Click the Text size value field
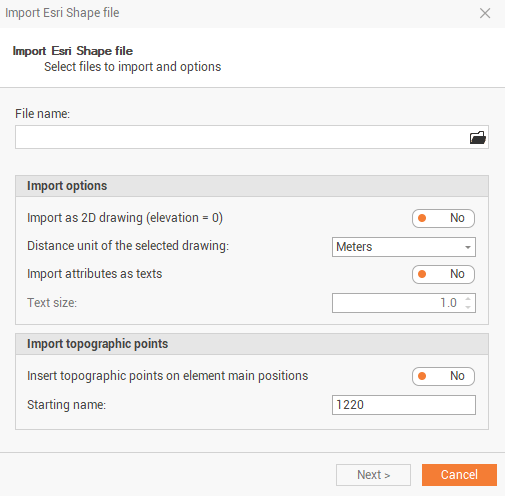The image size is (505, 496). click(397, 303)
